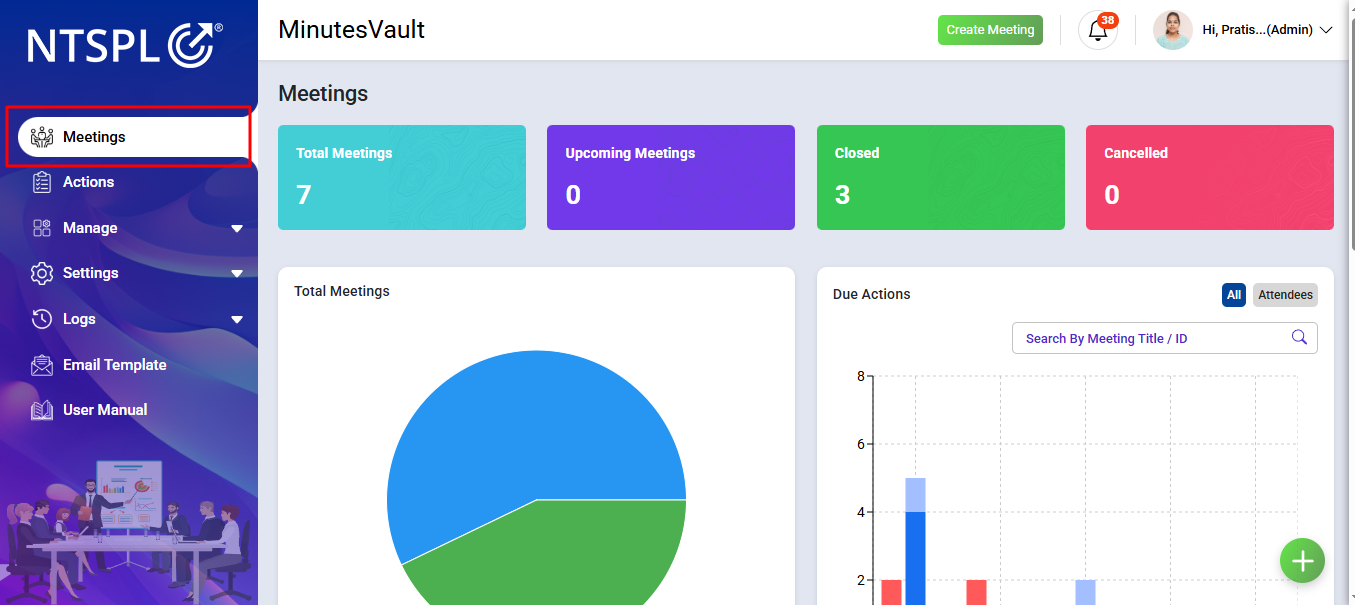Click the Settings gear icon
This screenshot has width=1355, height=605.
tap(42, 273)
